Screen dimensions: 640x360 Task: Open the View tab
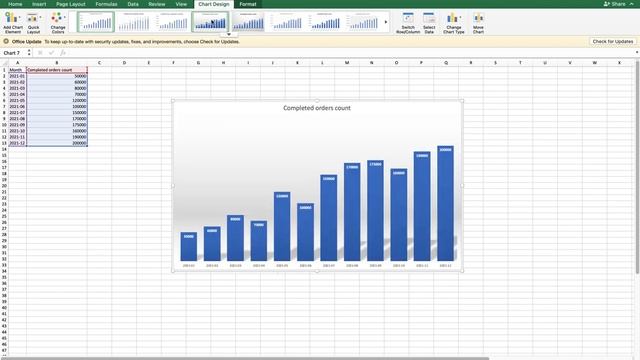pos(181,4)
